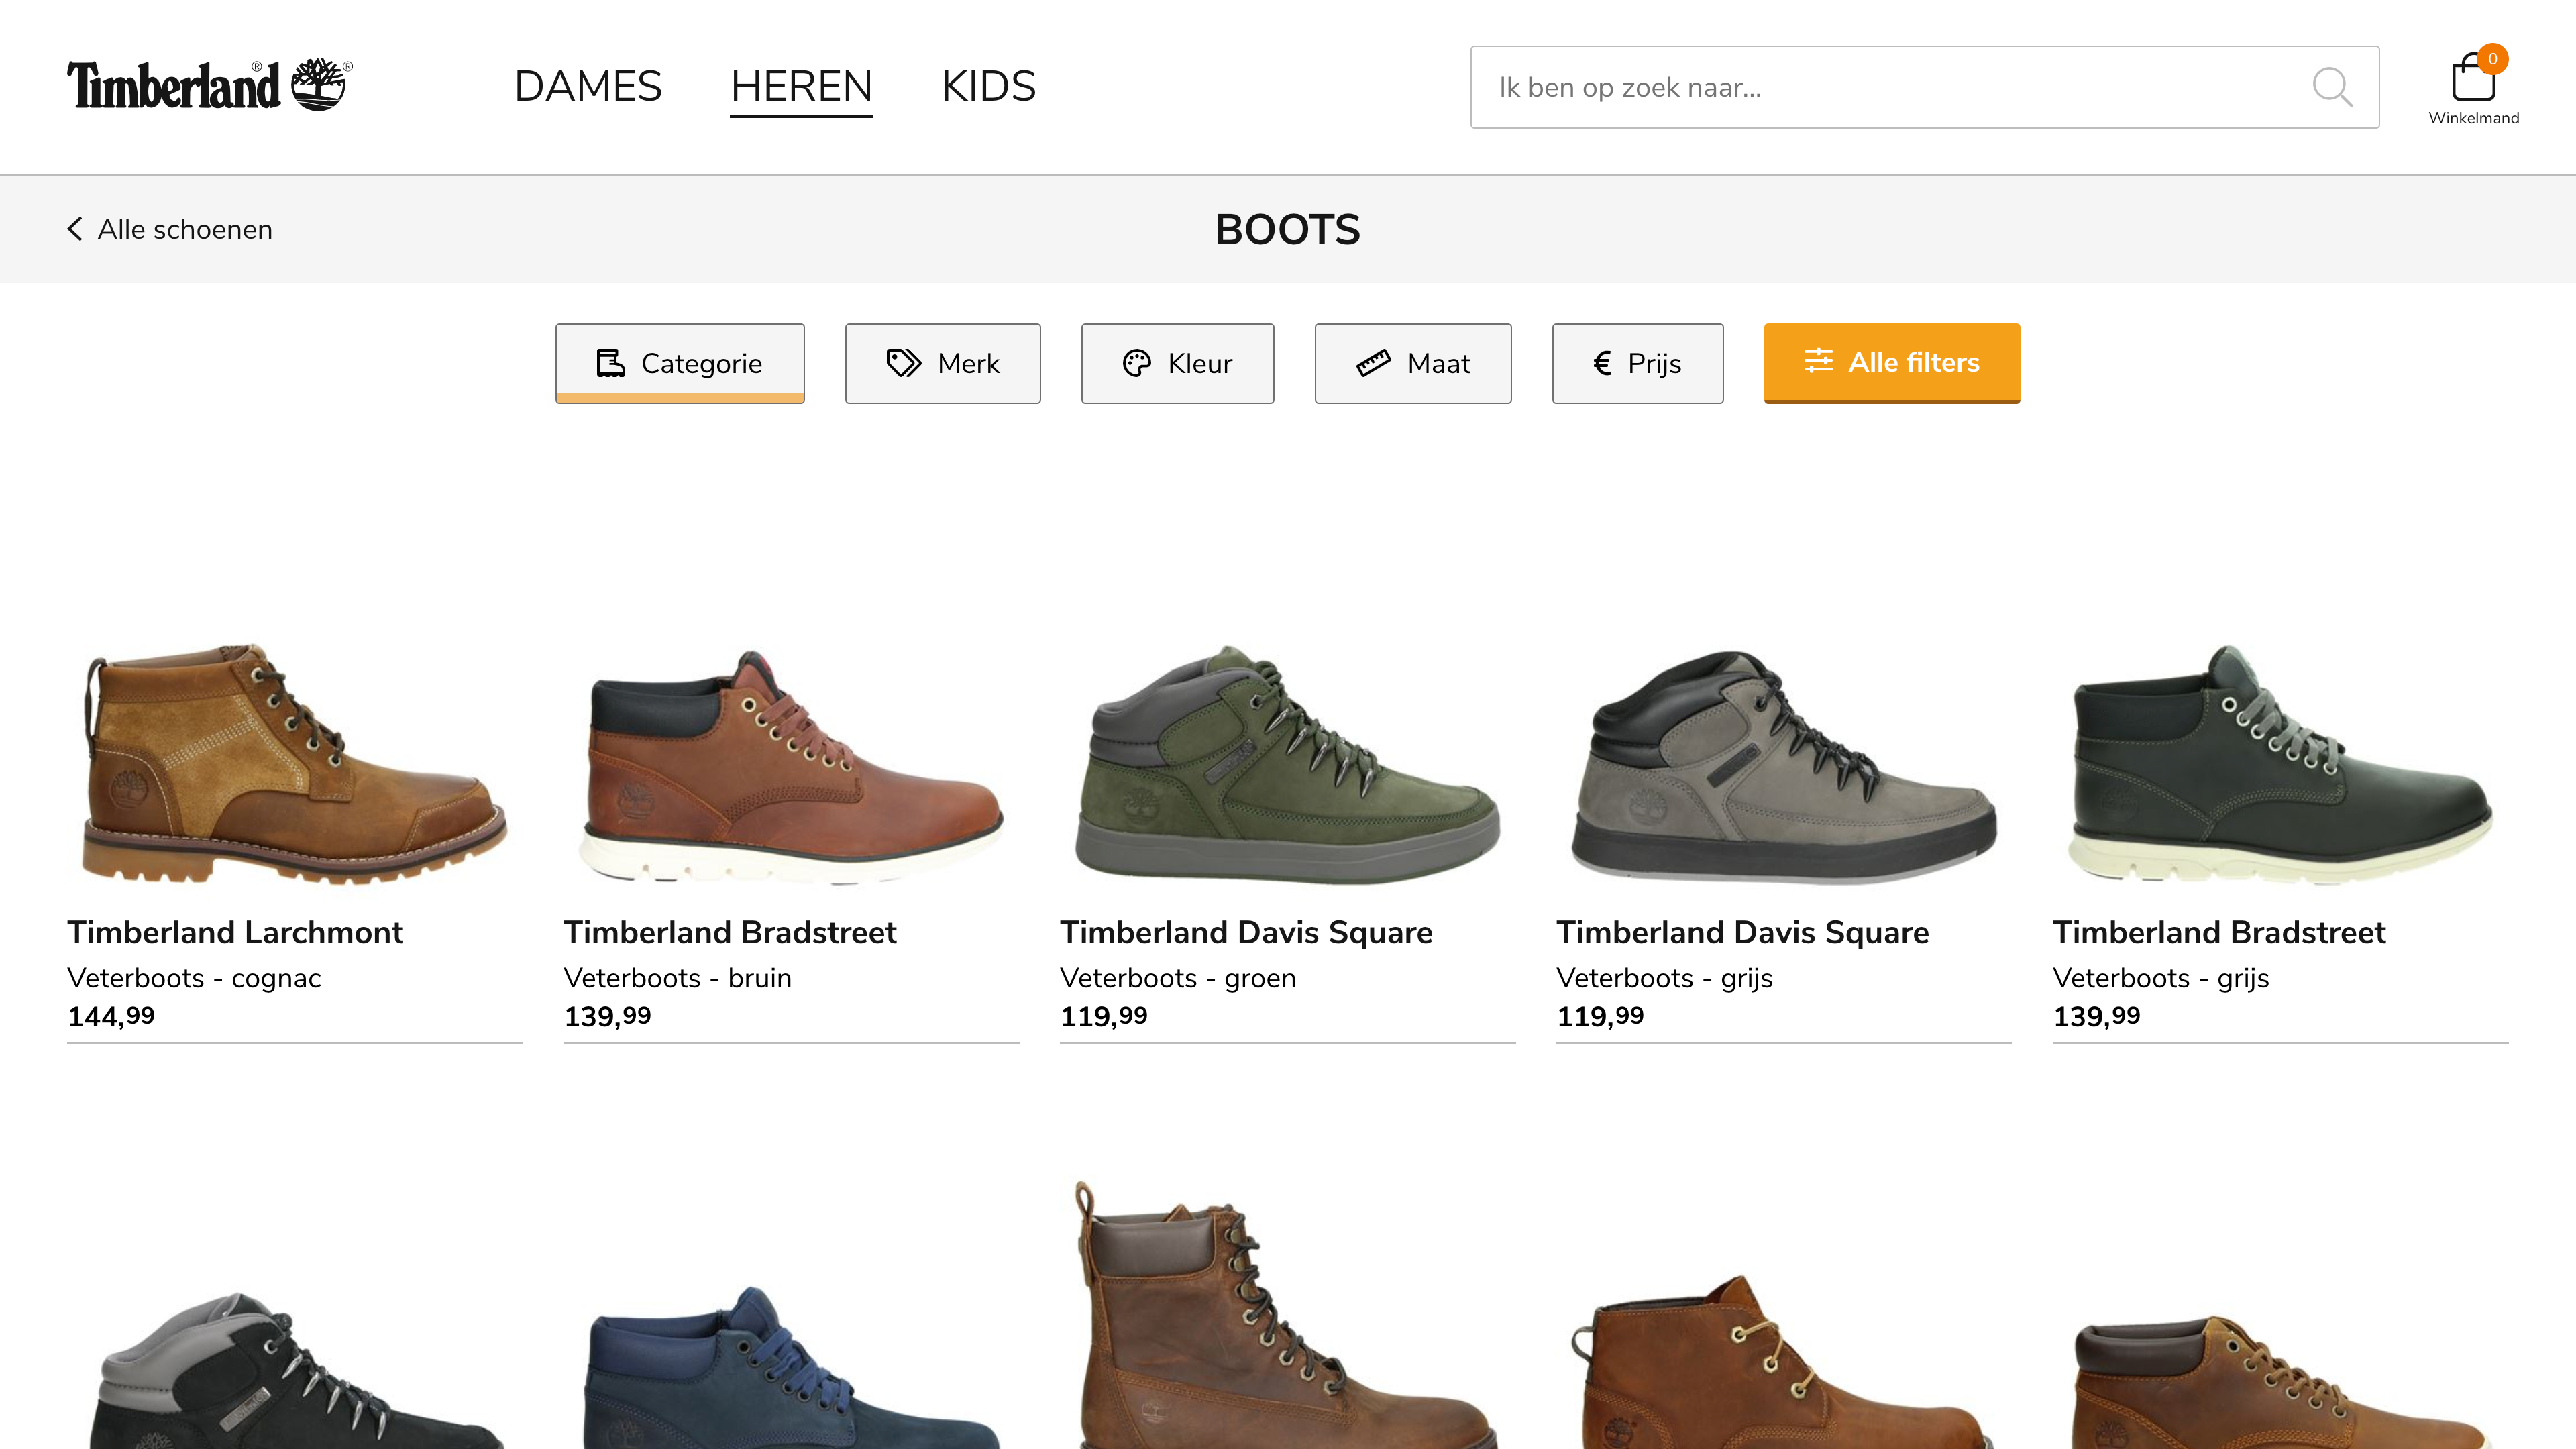This screenshot has height=1449, width=2576.
Task: Open Timberland Larchmont product title link
Action: 235,932
